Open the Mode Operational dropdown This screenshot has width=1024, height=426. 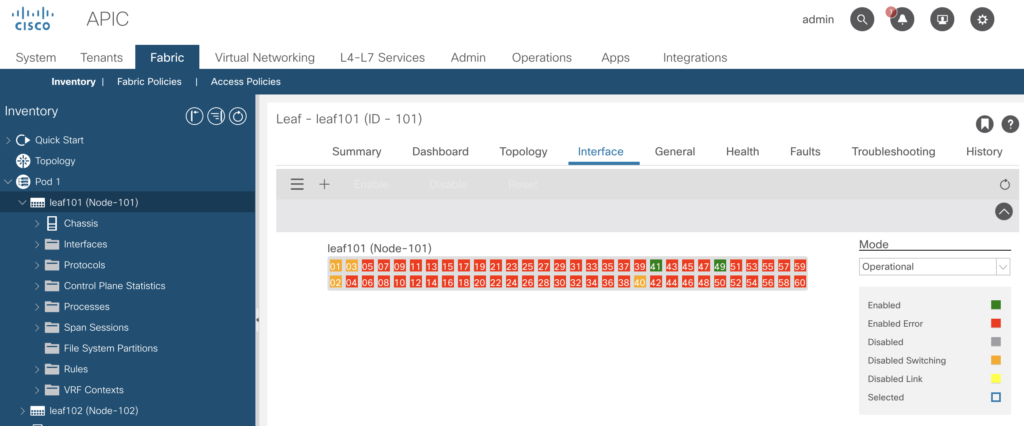(935, 267)
